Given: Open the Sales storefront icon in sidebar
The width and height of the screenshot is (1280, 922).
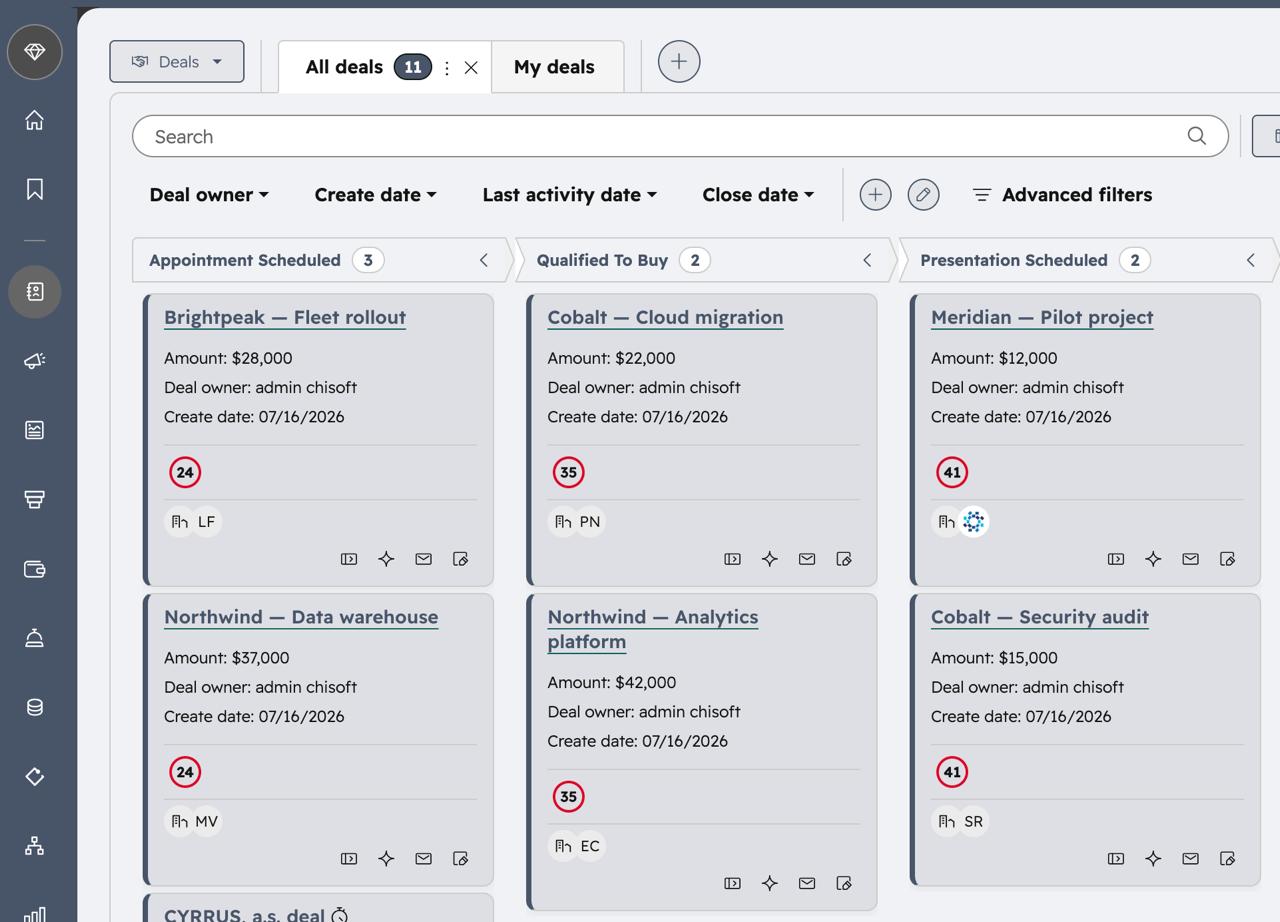Looking at the screenshot, I should point(35,499).
